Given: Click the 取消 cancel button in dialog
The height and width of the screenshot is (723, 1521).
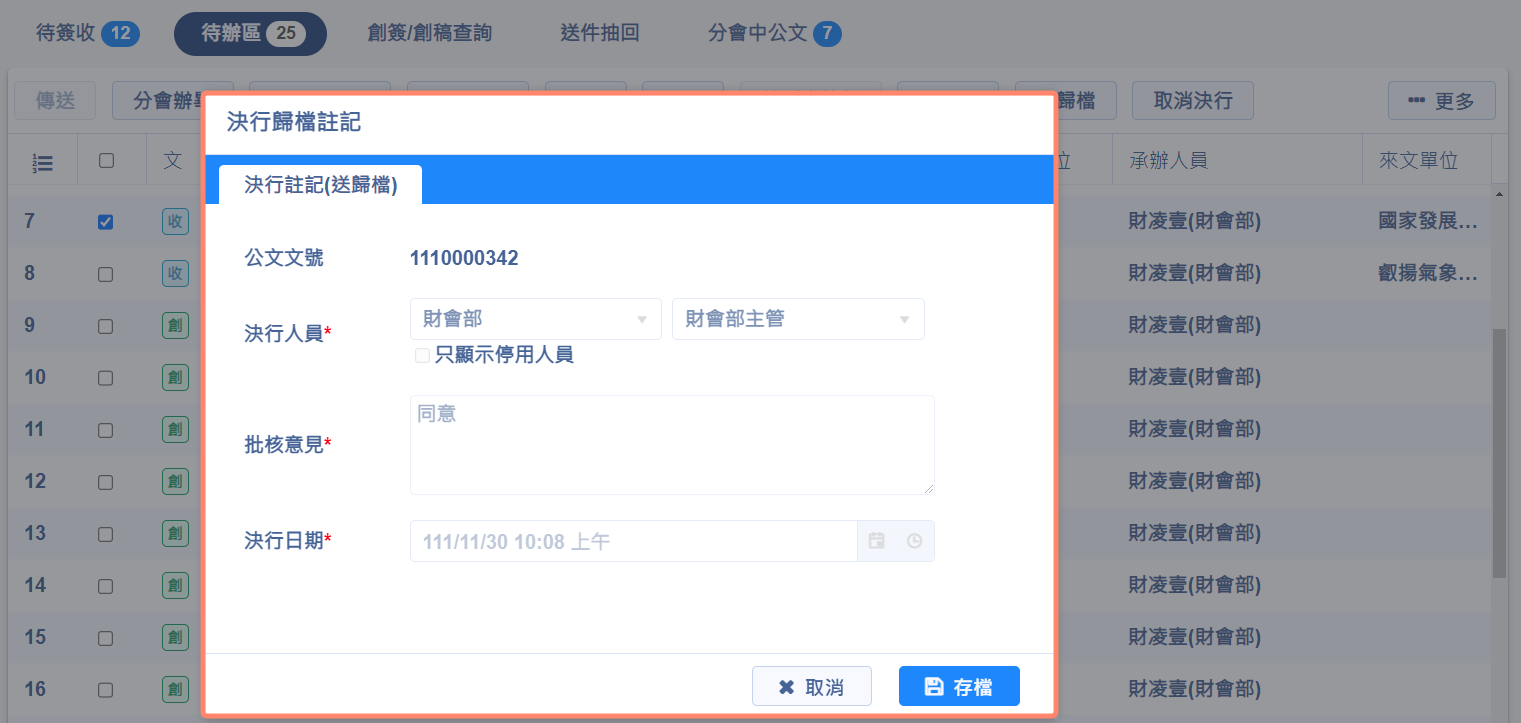Looking at the screenshot, I should pos(811,687).
